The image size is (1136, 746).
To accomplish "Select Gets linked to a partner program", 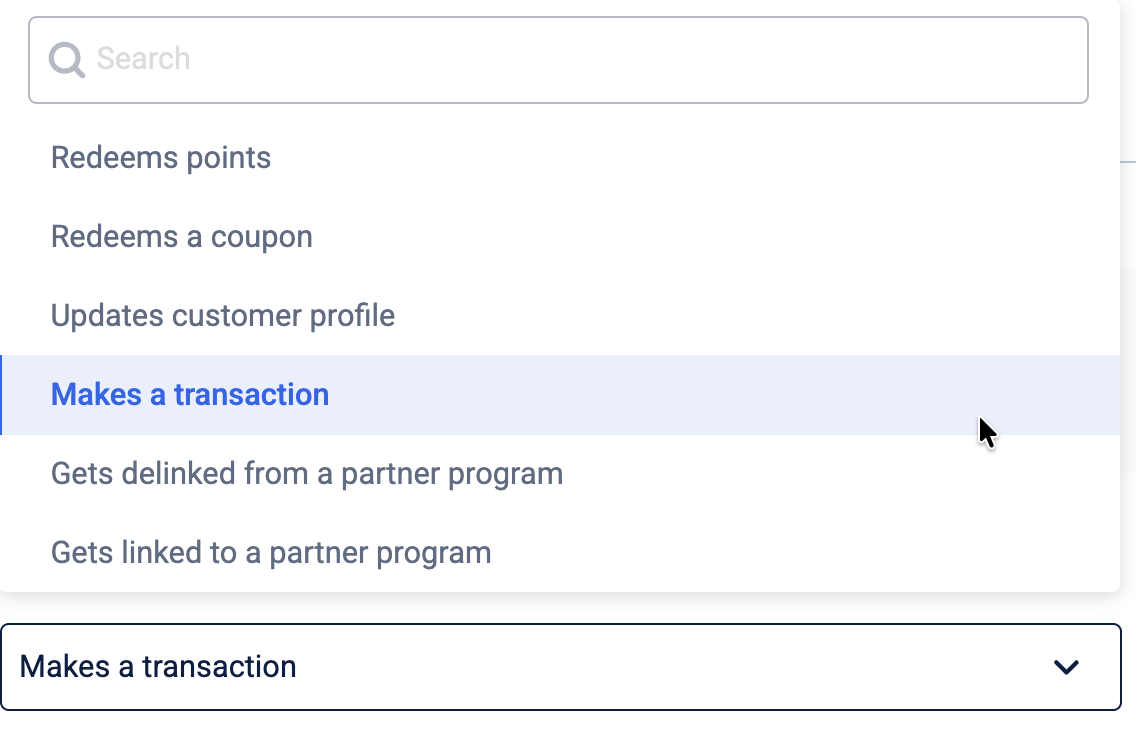I will point(271,552).
